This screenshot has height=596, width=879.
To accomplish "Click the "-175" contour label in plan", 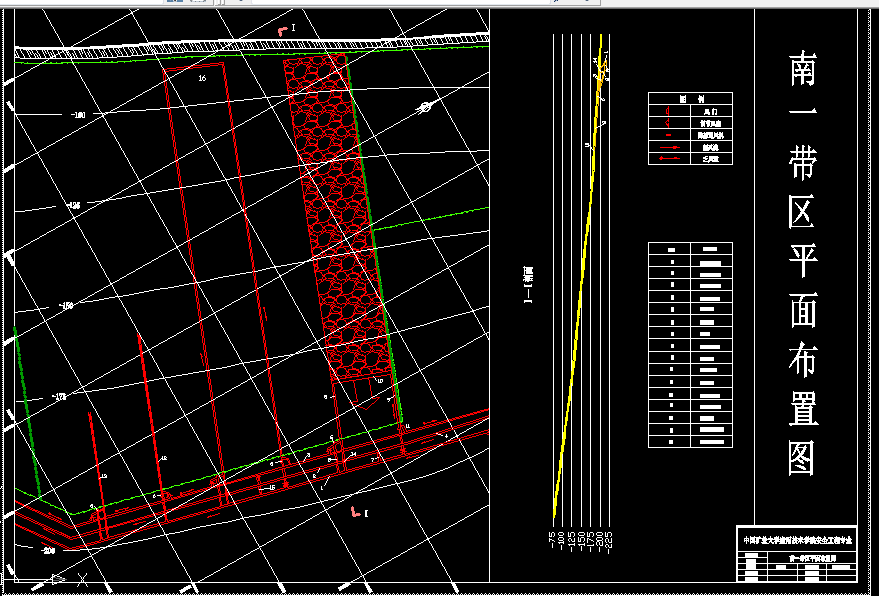I will (59, 397).
